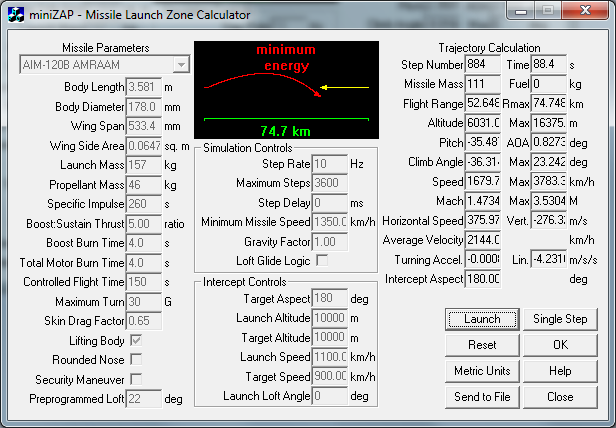Click the OK button
The image size is (616, 428).
(x=560, y=345)
